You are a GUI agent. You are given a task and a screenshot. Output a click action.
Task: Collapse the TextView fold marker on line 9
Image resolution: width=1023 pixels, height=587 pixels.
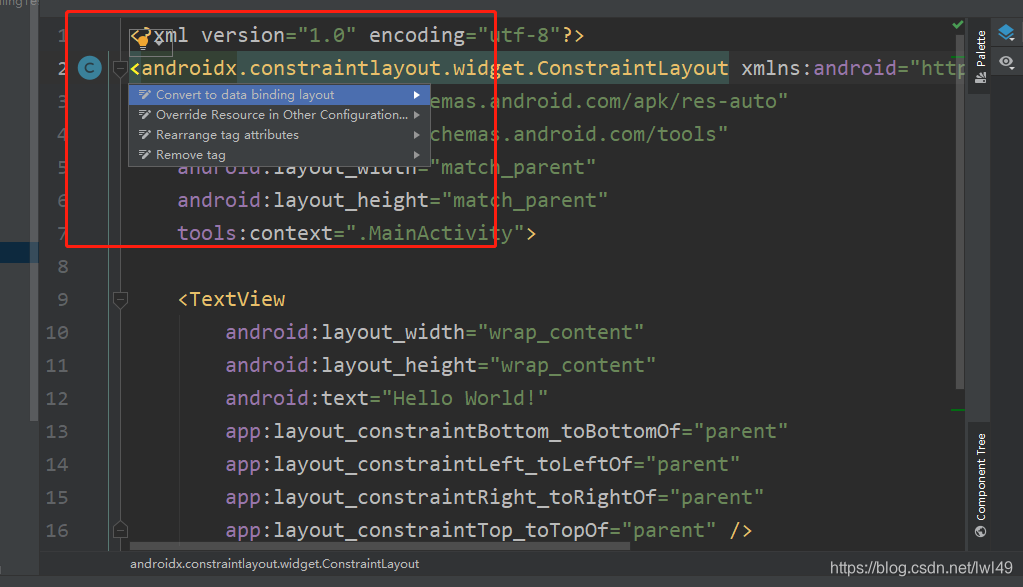[120, 299]
